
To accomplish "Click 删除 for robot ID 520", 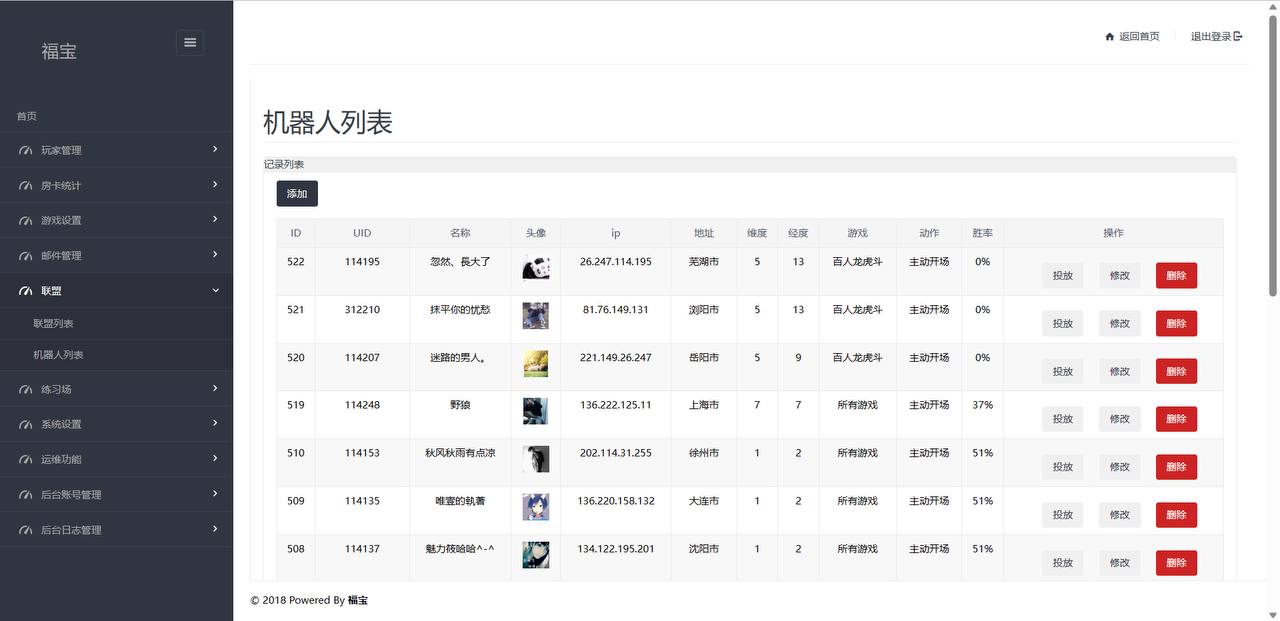I will (1176, 371).
